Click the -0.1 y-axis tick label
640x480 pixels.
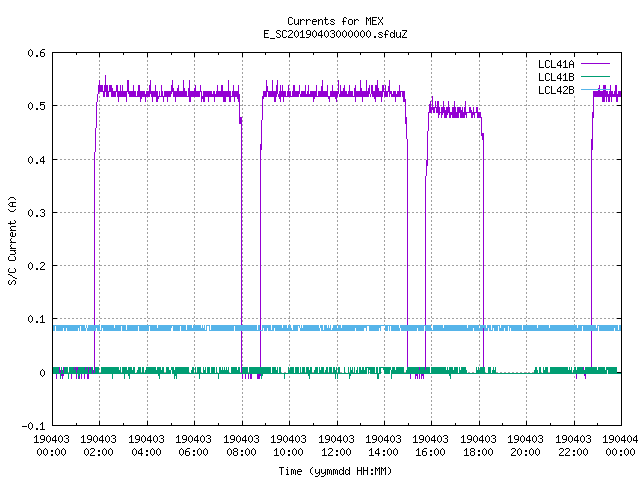pos(33,426)
